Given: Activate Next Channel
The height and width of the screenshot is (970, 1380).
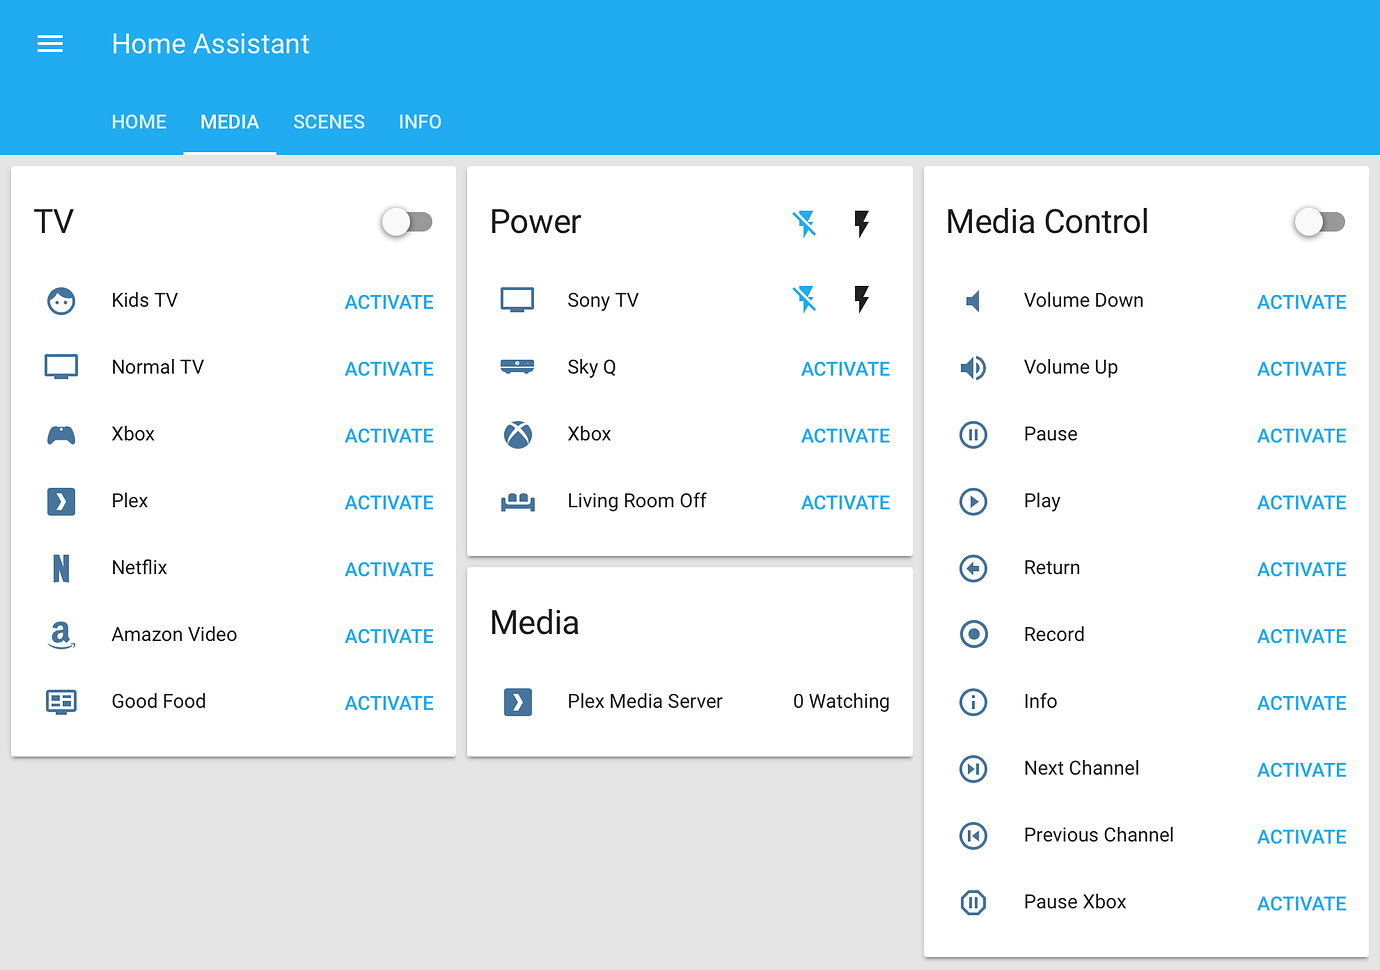Looking at the screenshot, I should coord(1301,769).
